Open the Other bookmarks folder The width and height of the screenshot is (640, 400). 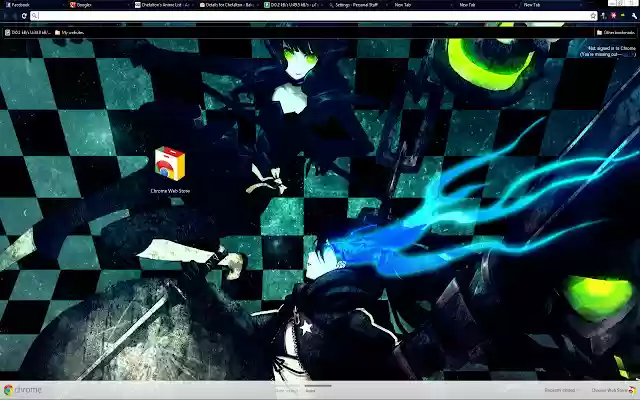(616, 32)
